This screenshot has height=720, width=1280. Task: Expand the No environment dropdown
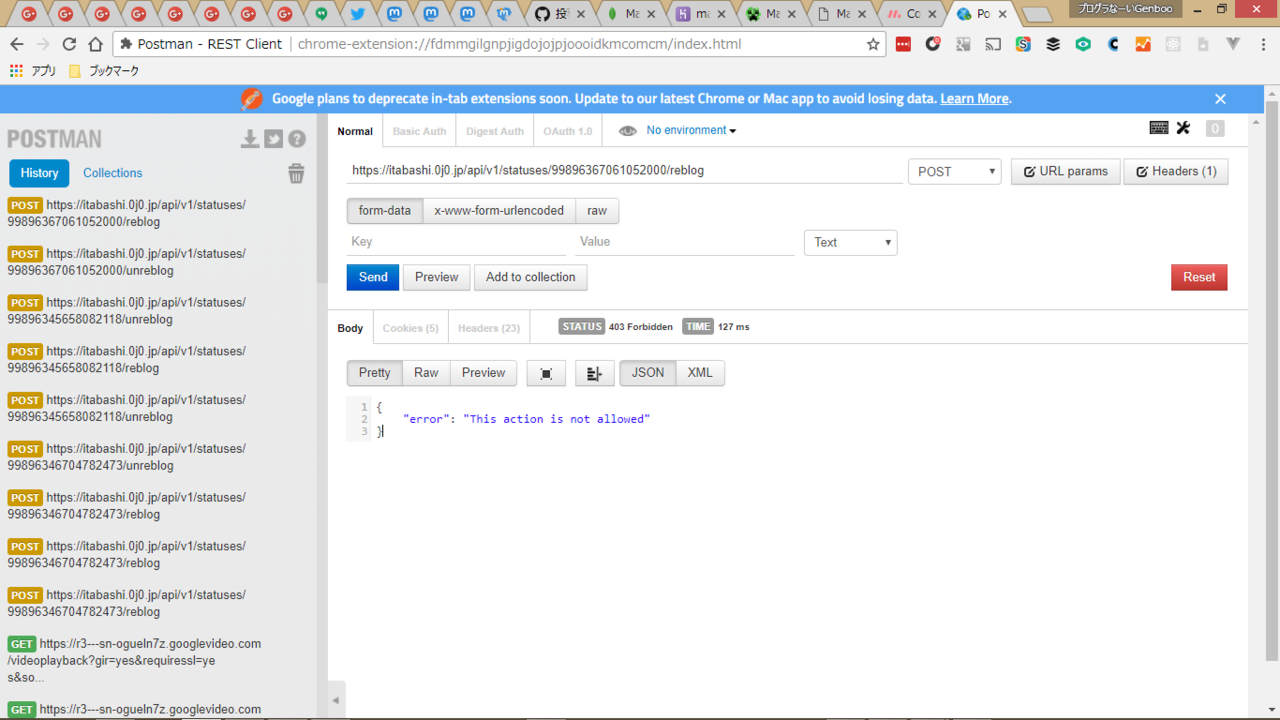tap(691, 131)
